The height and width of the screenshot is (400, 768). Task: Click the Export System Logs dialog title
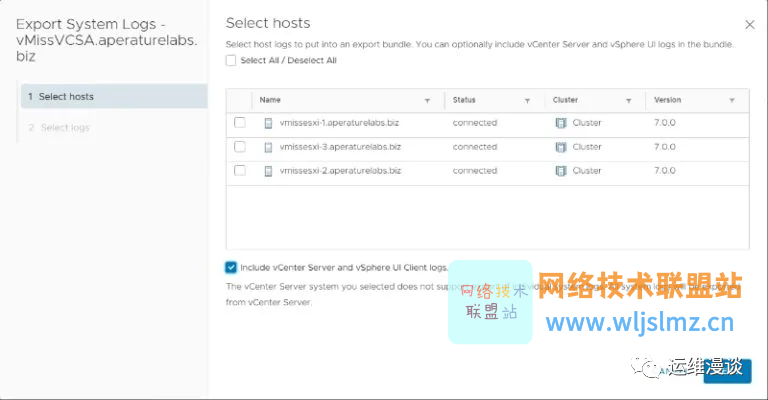(x=106, y=40)
